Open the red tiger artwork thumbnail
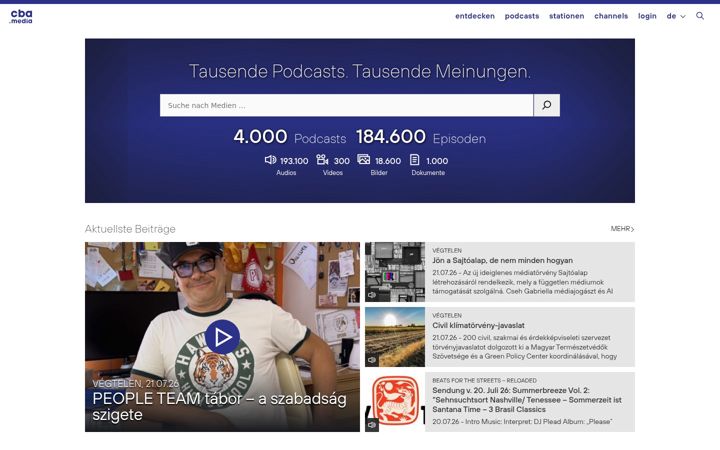Viewport: 720px width, 450px height. (x=395, y=402)
